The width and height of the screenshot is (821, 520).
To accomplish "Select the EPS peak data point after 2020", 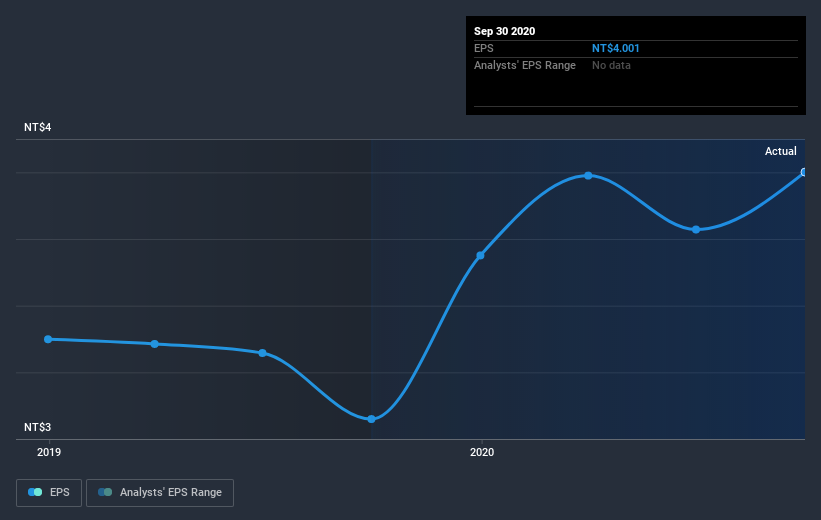I will (589, 175).
